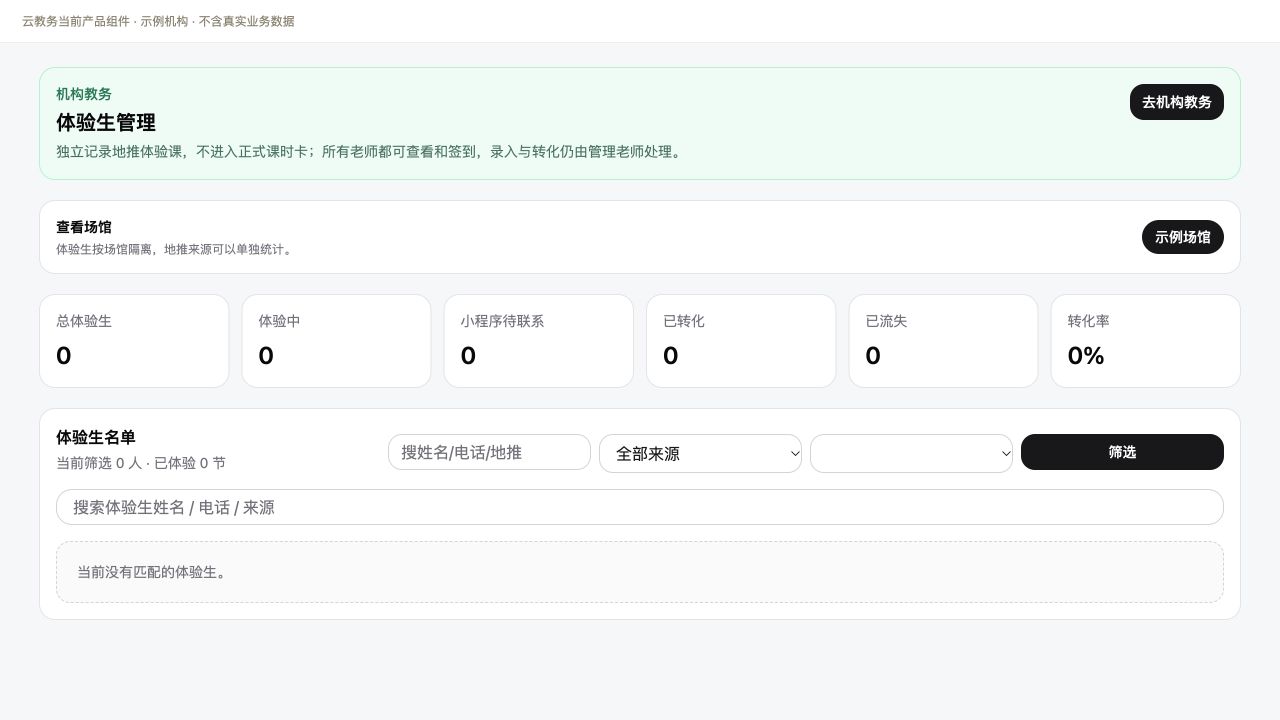Image resolution: width=1280 pixels, height=720 pixels.
Task: Click the 机构教务 green label
Action: click(84, 94)
